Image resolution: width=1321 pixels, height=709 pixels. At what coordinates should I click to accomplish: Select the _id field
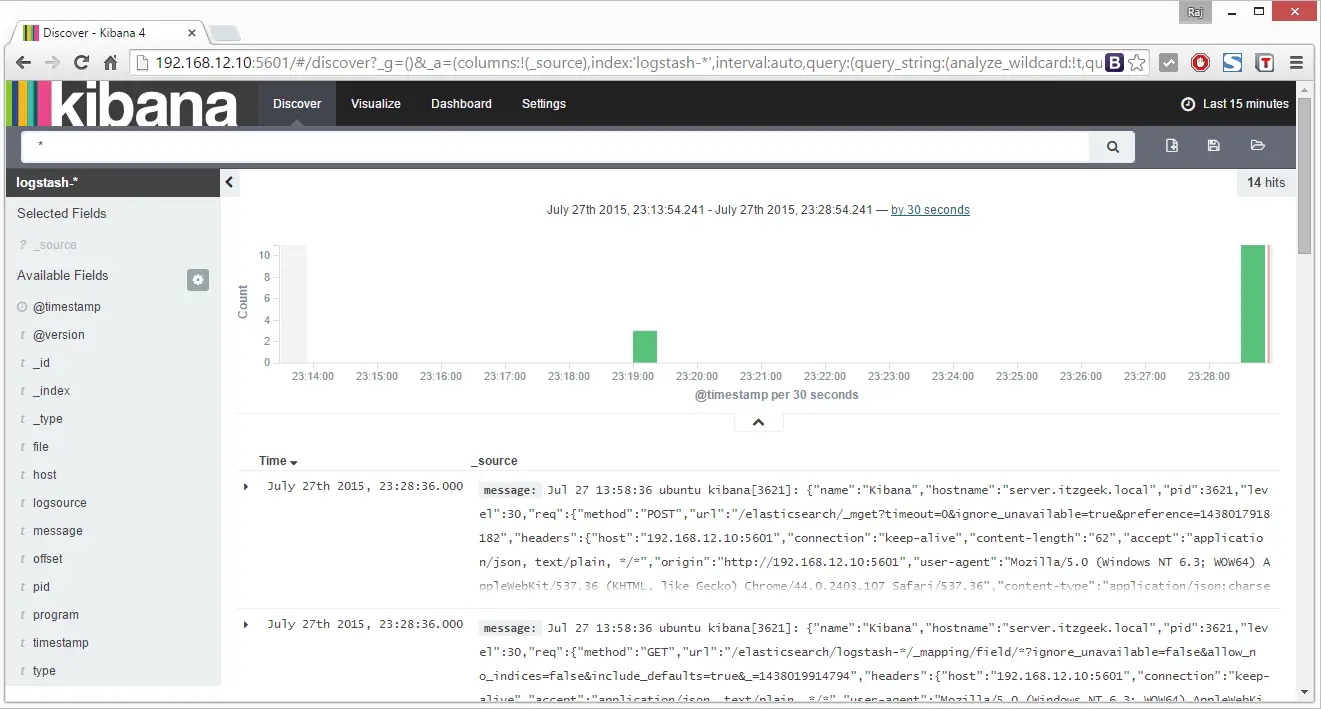pos(41,363)
